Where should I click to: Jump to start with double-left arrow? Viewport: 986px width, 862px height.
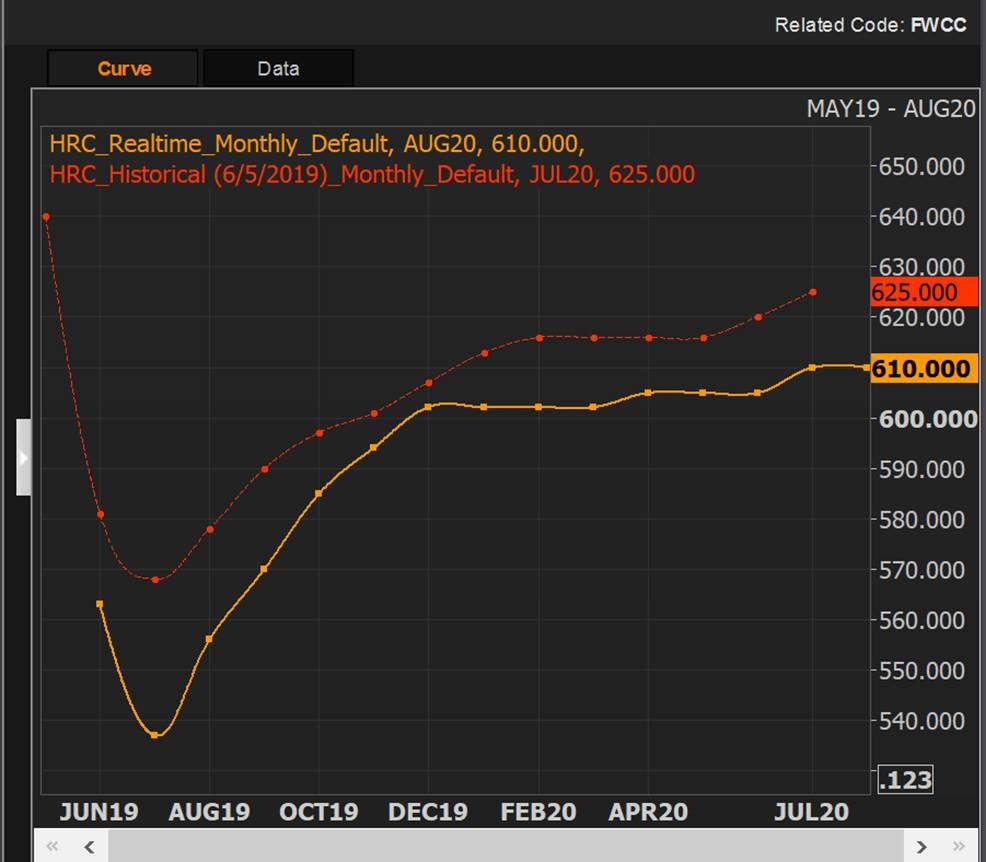point(53,847)
